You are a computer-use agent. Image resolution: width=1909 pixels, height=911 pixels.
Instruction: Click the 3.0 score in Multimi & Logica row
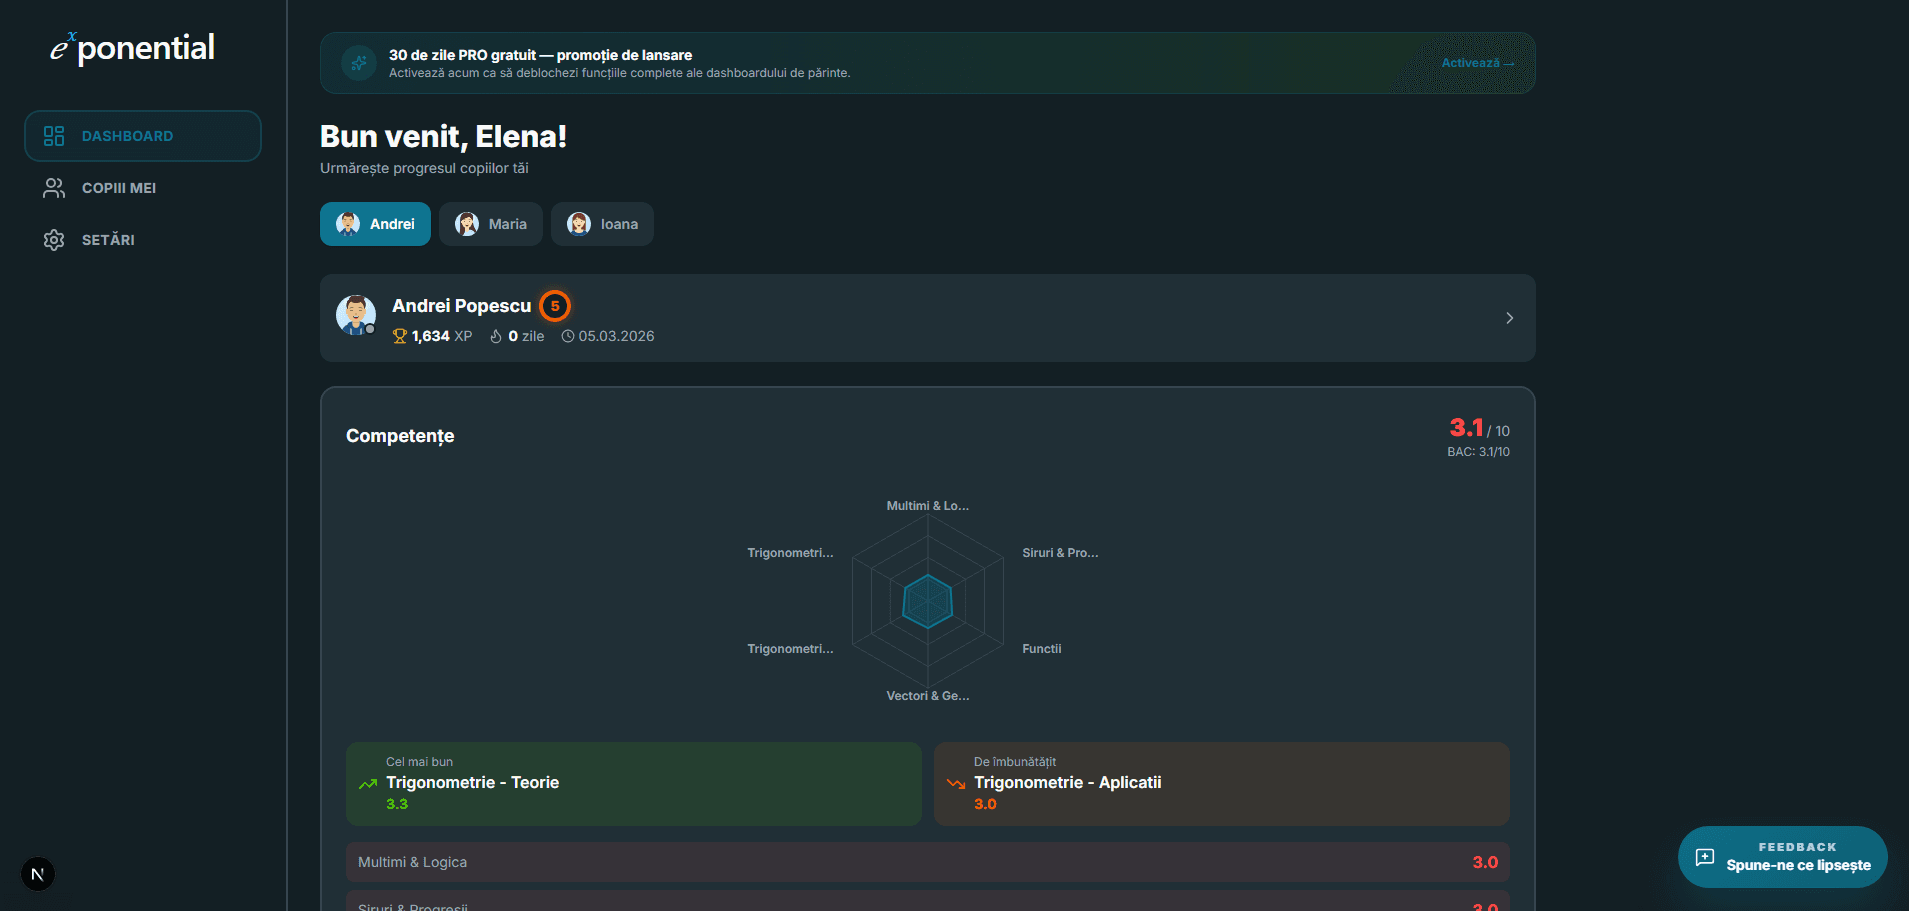pos(1485,862)
